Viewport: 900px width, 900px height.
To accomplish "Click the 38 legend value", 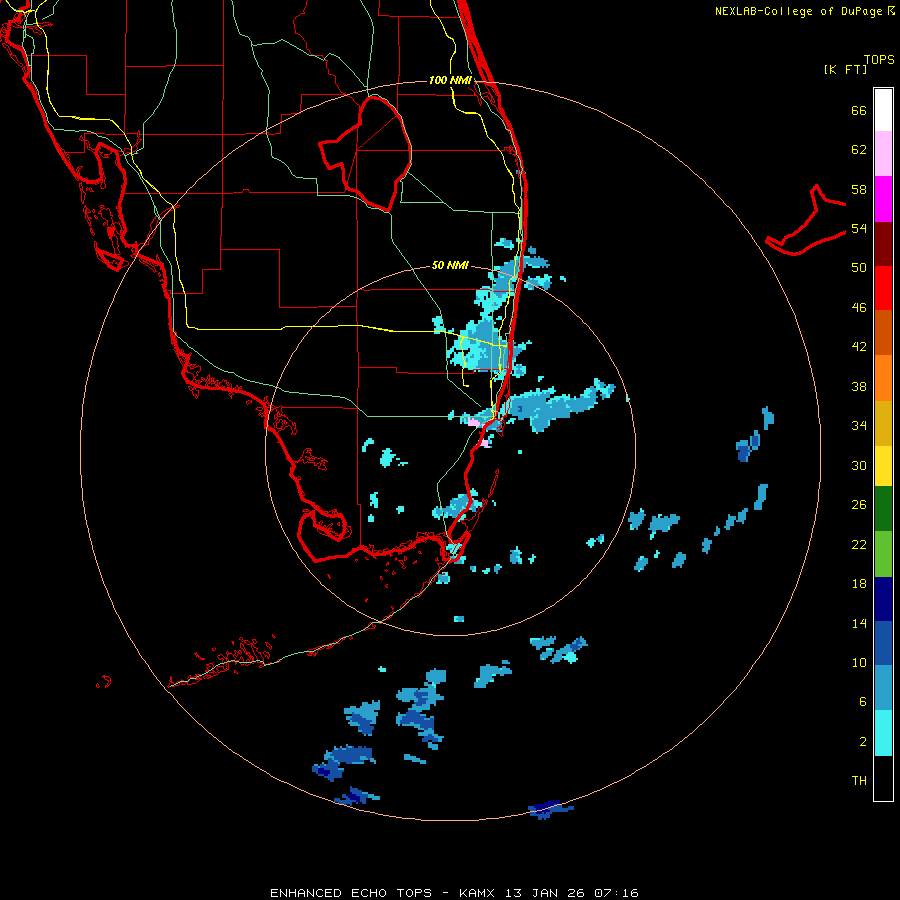I will point(859,386).
